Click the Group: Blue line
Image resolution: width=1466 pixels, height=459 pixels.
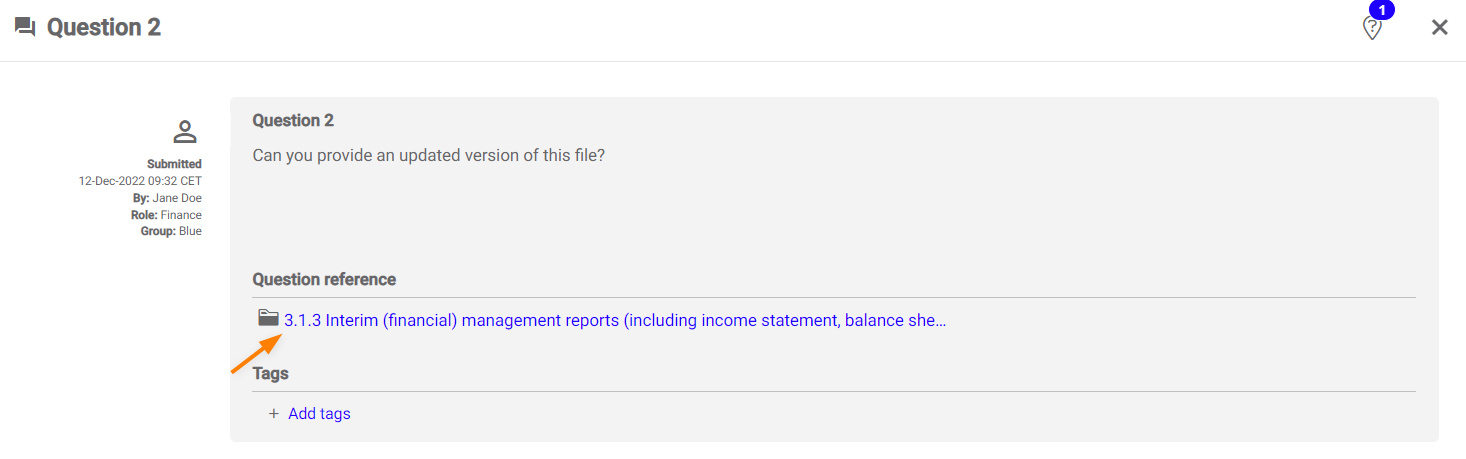171,231
